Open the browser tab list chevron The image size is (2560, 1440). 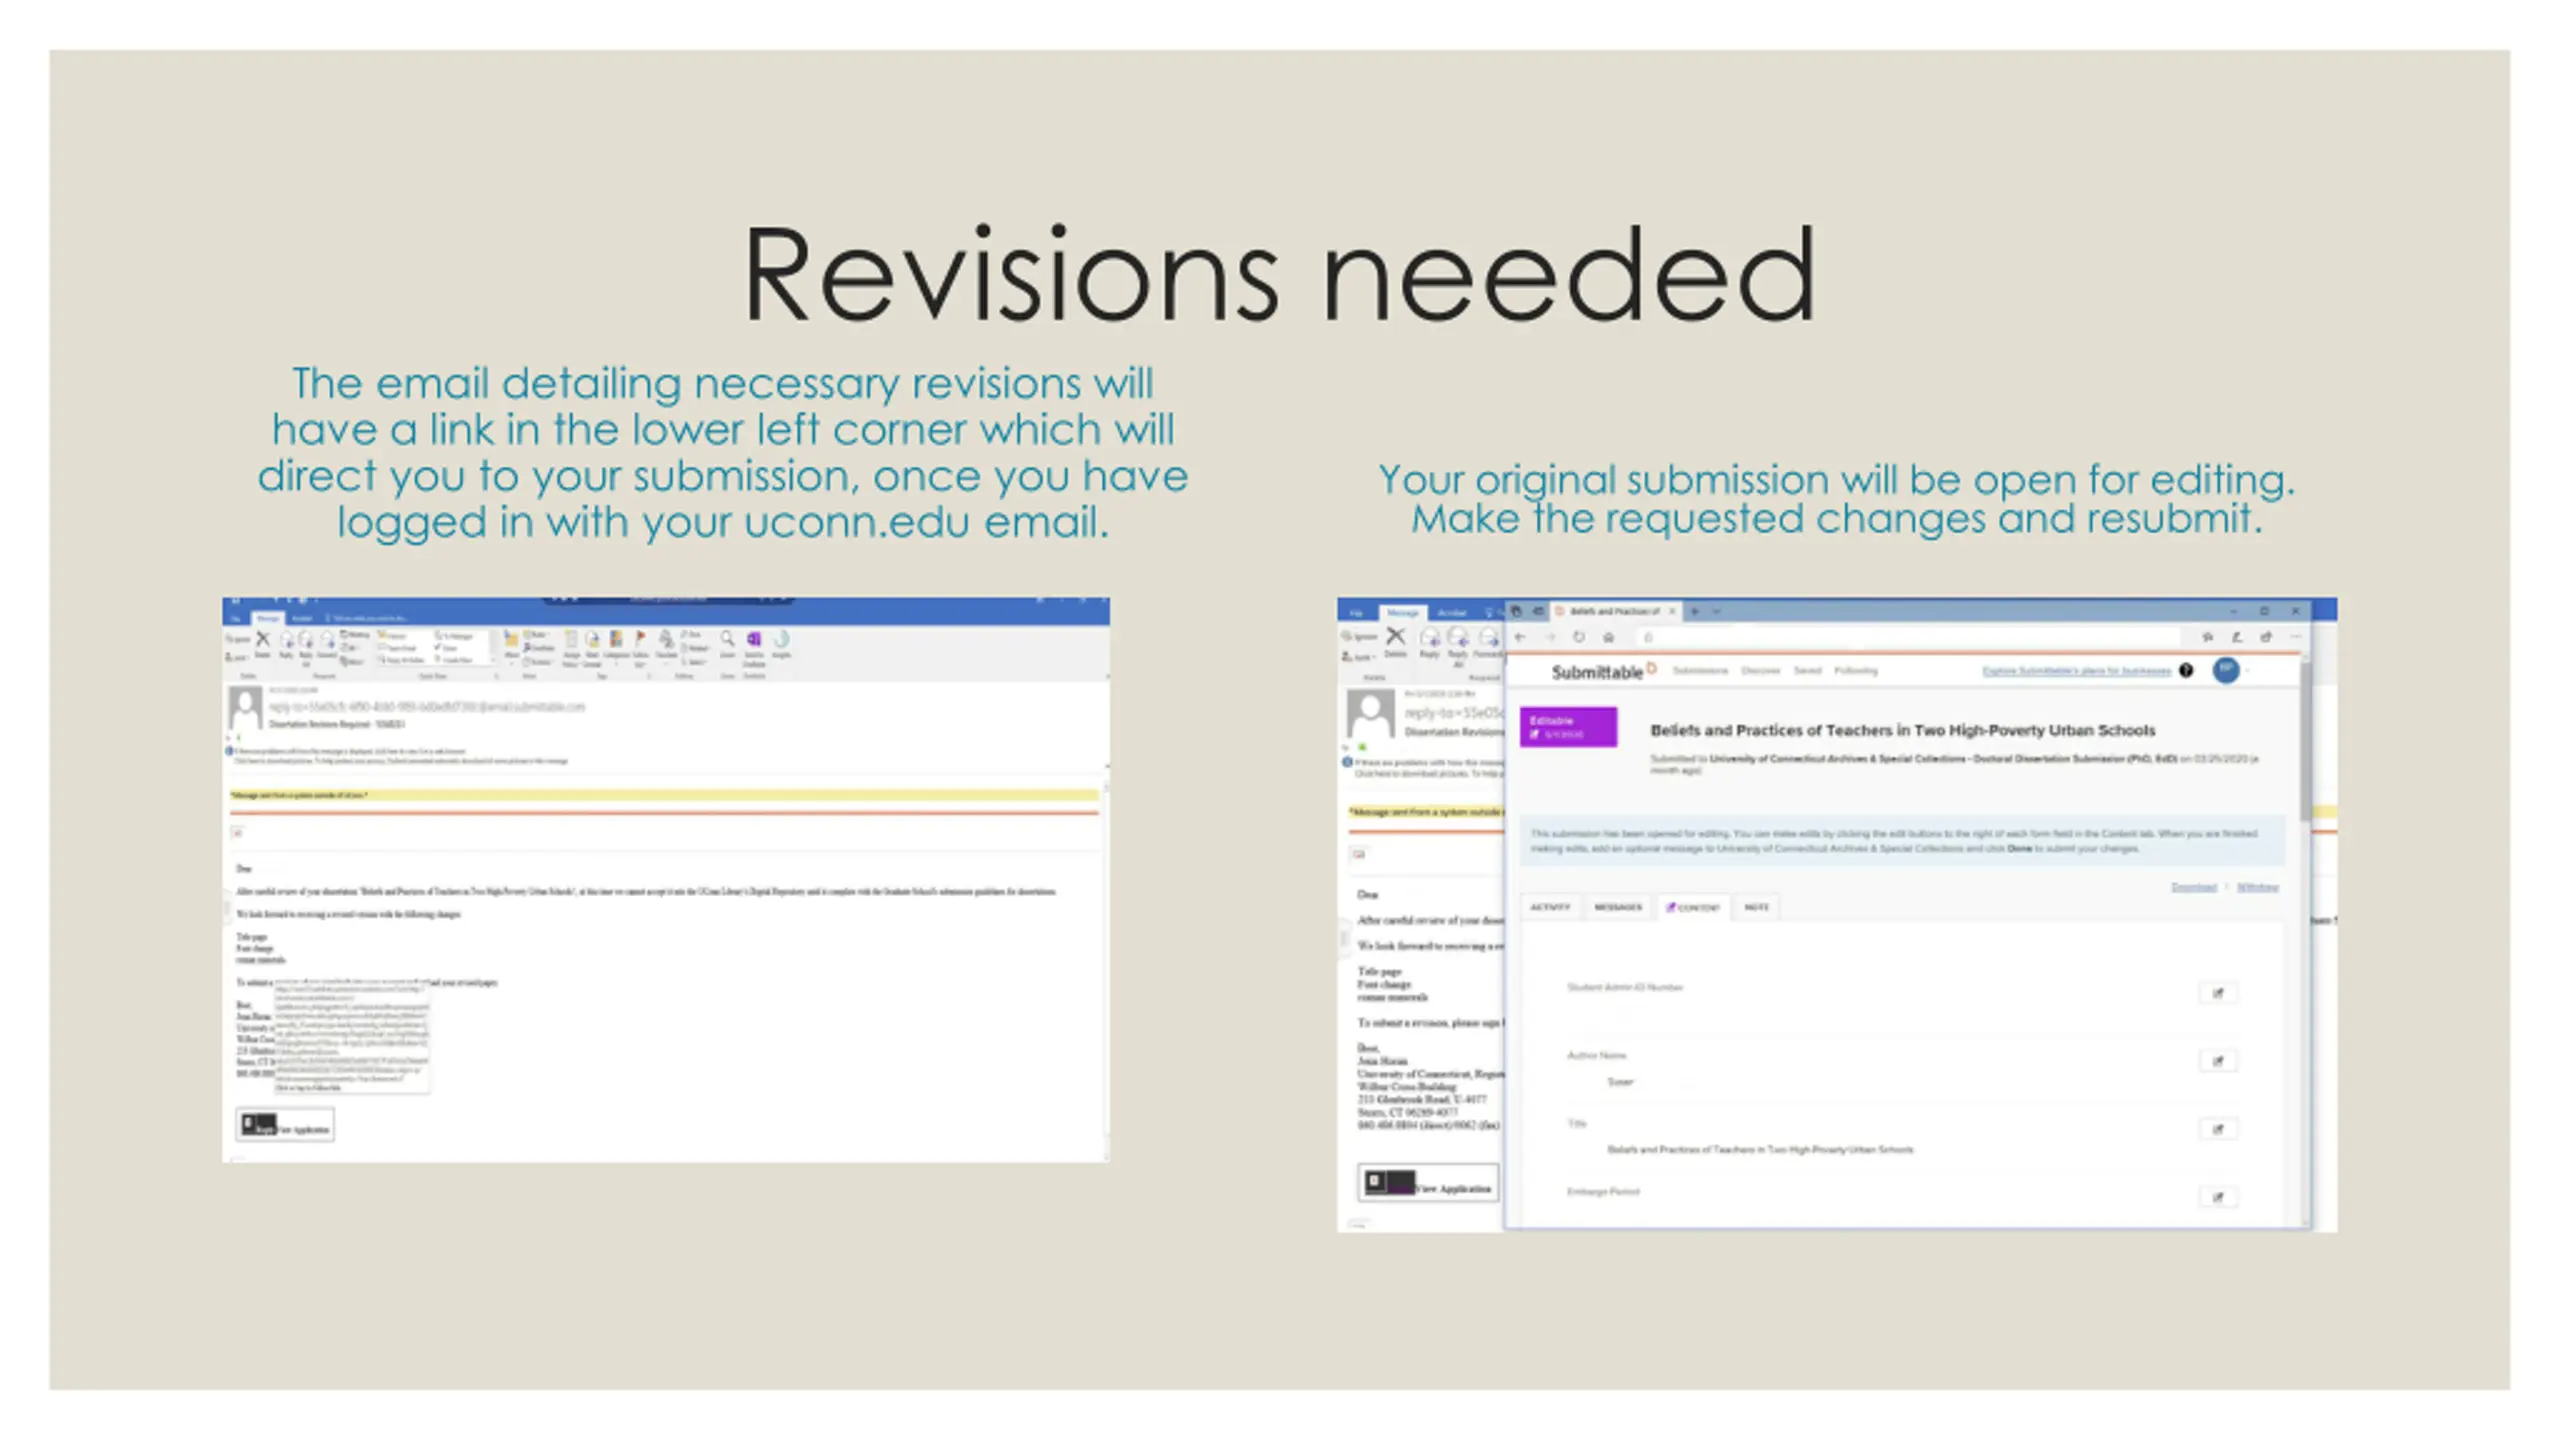(1717, 611)
